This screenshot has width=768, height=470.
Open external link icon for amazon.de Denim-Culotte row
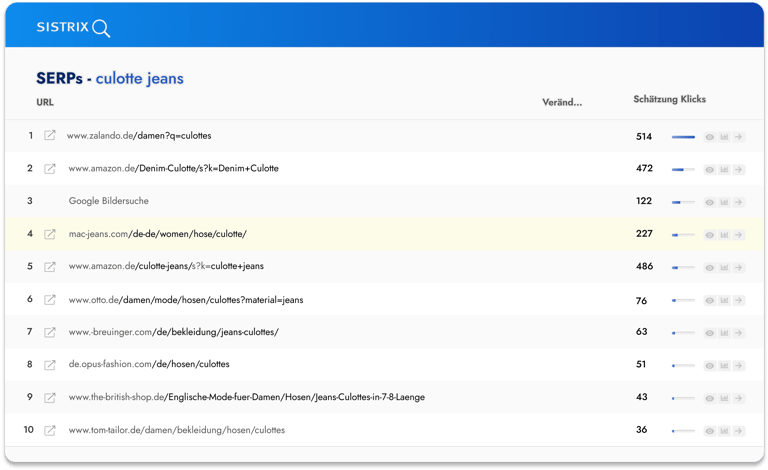pos(49,168)
